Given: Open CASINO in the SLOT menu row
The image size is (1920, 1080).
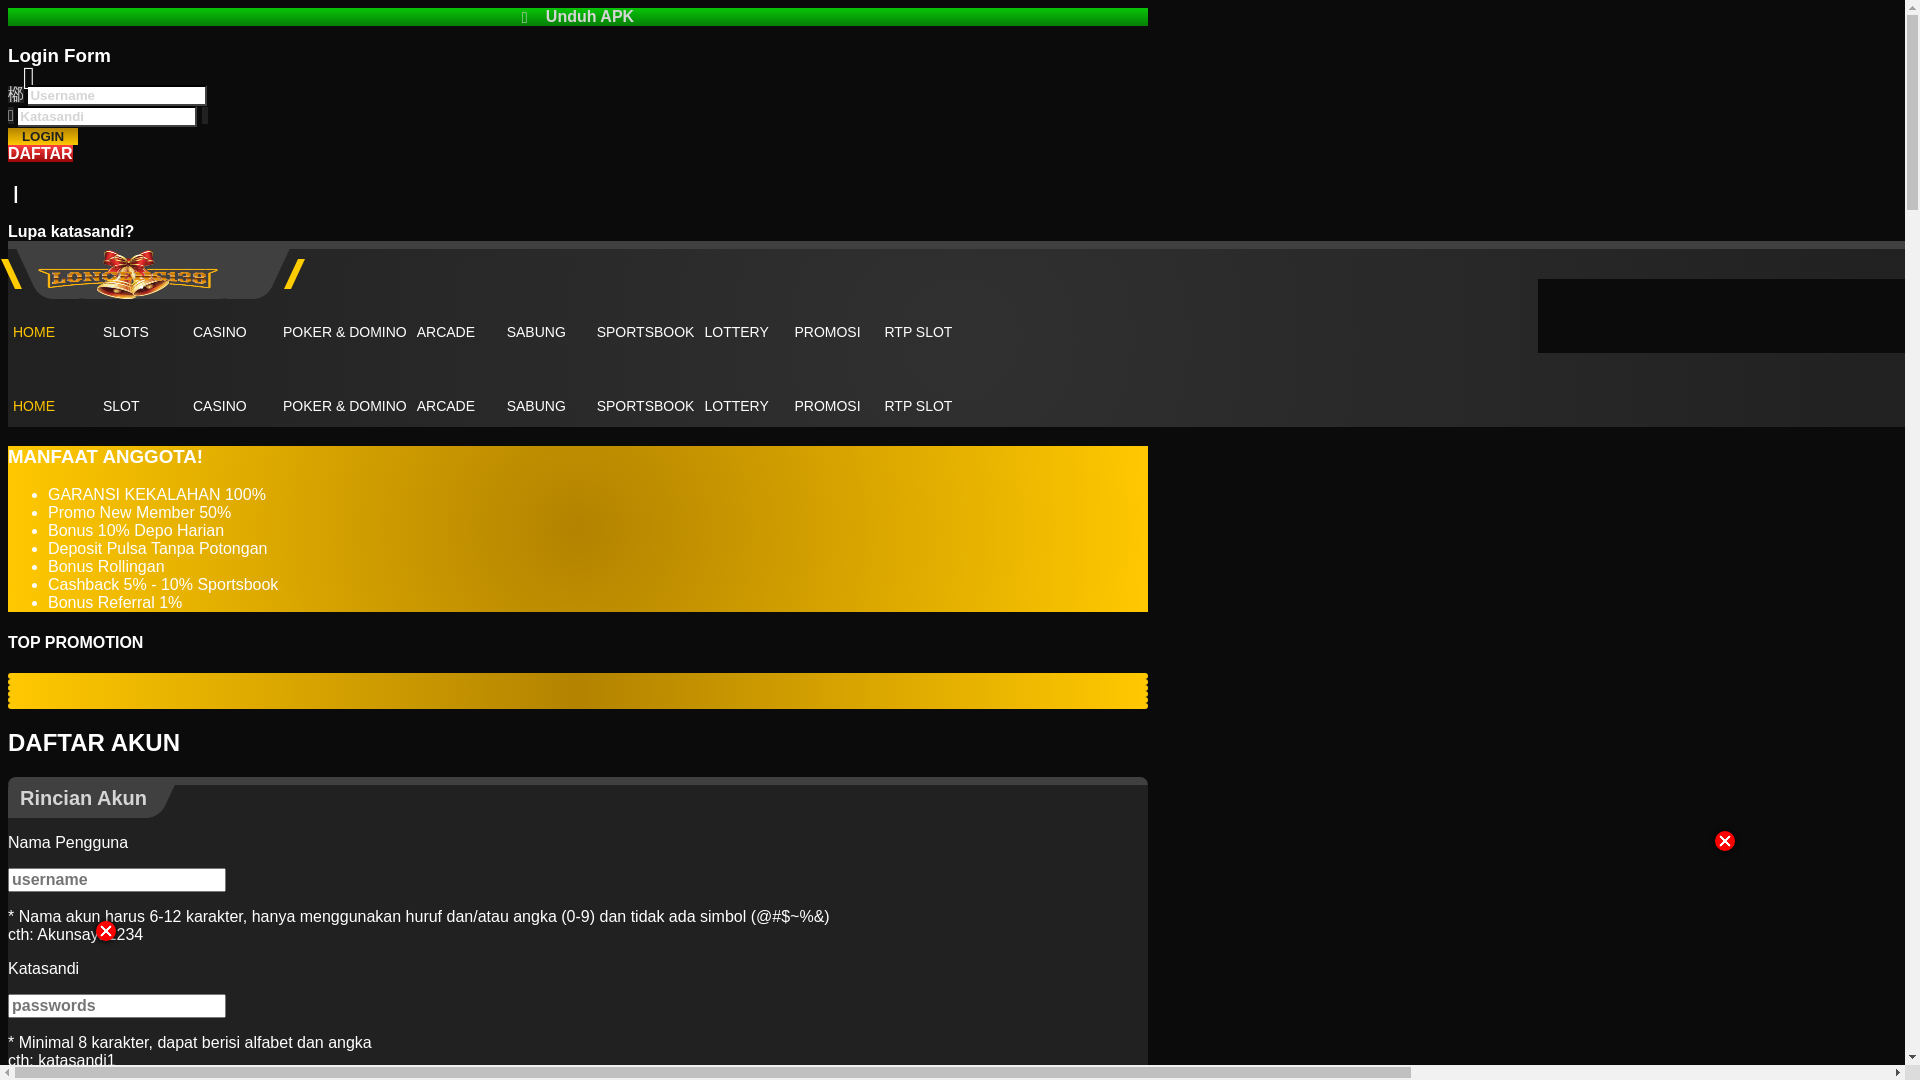Looking at the screenshot, I should coord(220,406).
